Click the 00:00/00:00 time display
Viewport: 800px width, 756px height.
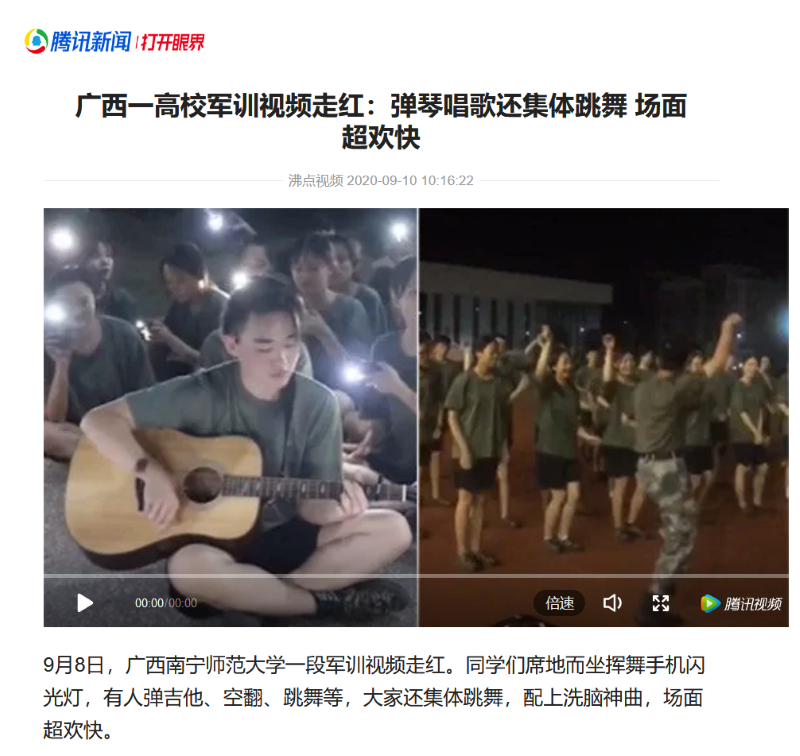tap(166, 603)
